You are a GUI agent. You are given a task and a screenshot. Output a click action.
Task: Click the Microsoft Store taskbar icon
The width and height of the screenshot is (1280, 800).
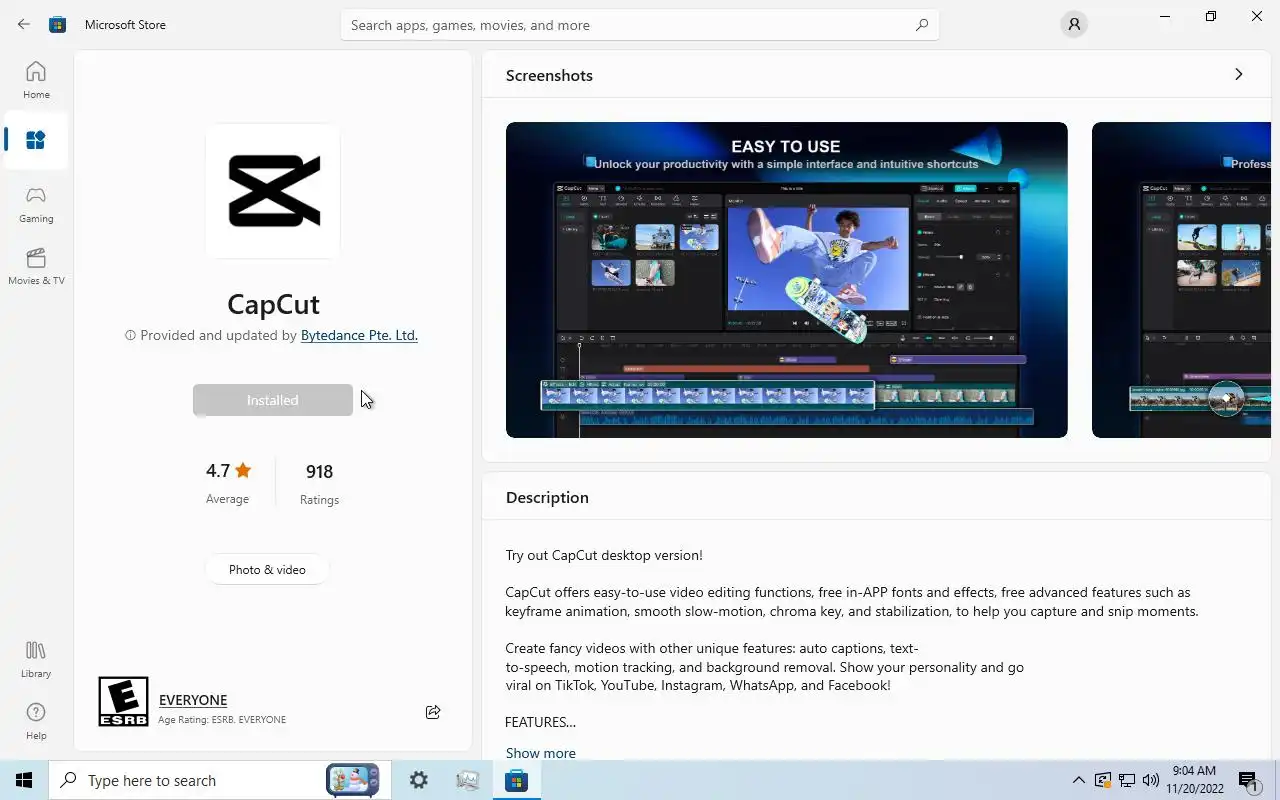516,780
